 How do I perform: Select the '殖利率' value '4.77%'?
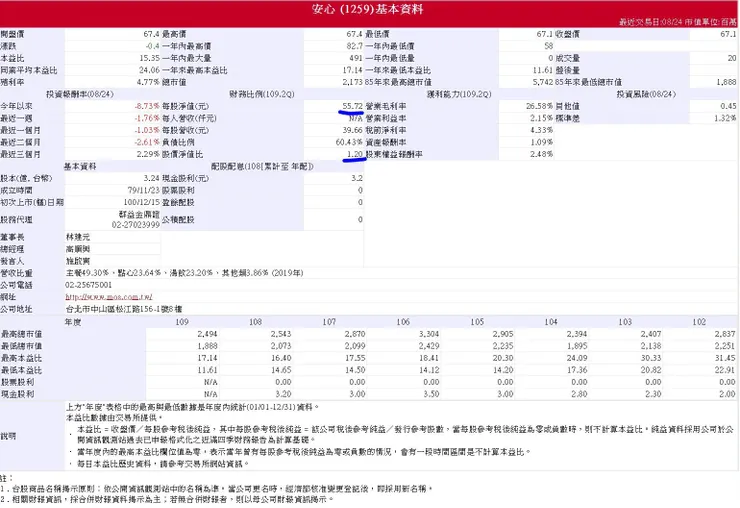tap(148, 82)
